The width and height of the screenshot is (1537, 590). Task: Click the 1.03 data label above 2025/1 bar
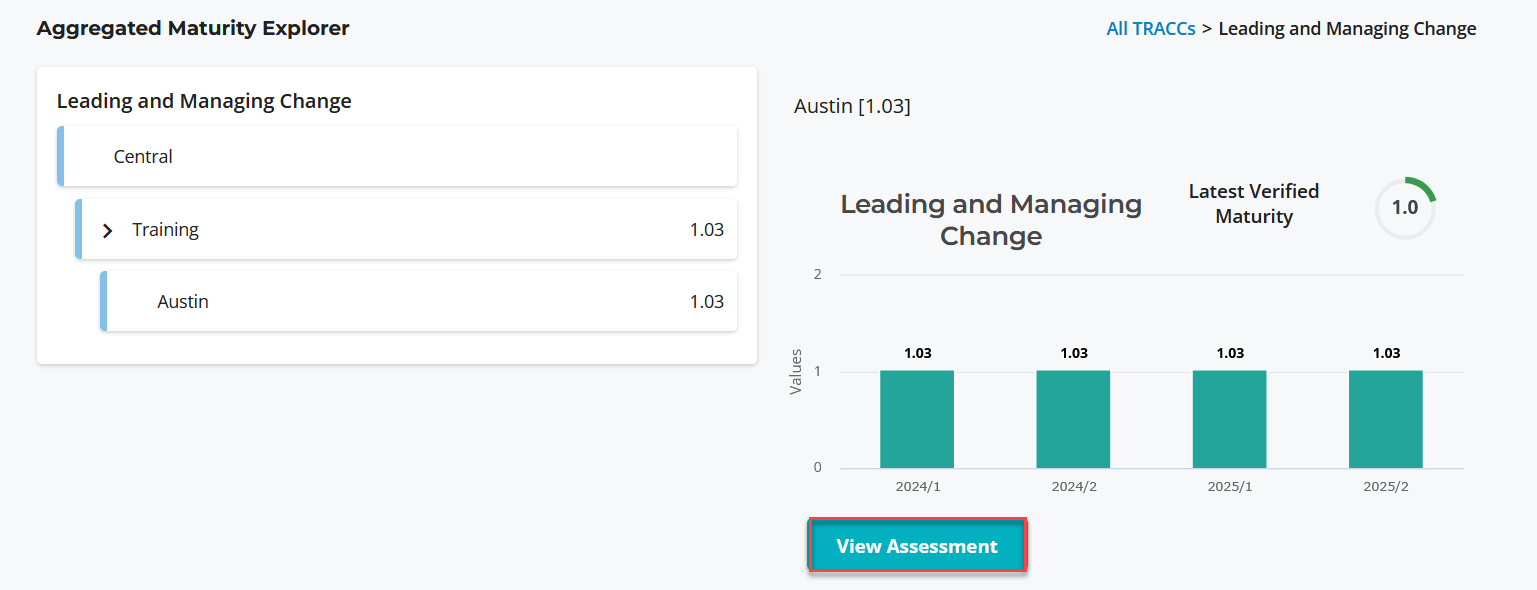point(1230,353)
